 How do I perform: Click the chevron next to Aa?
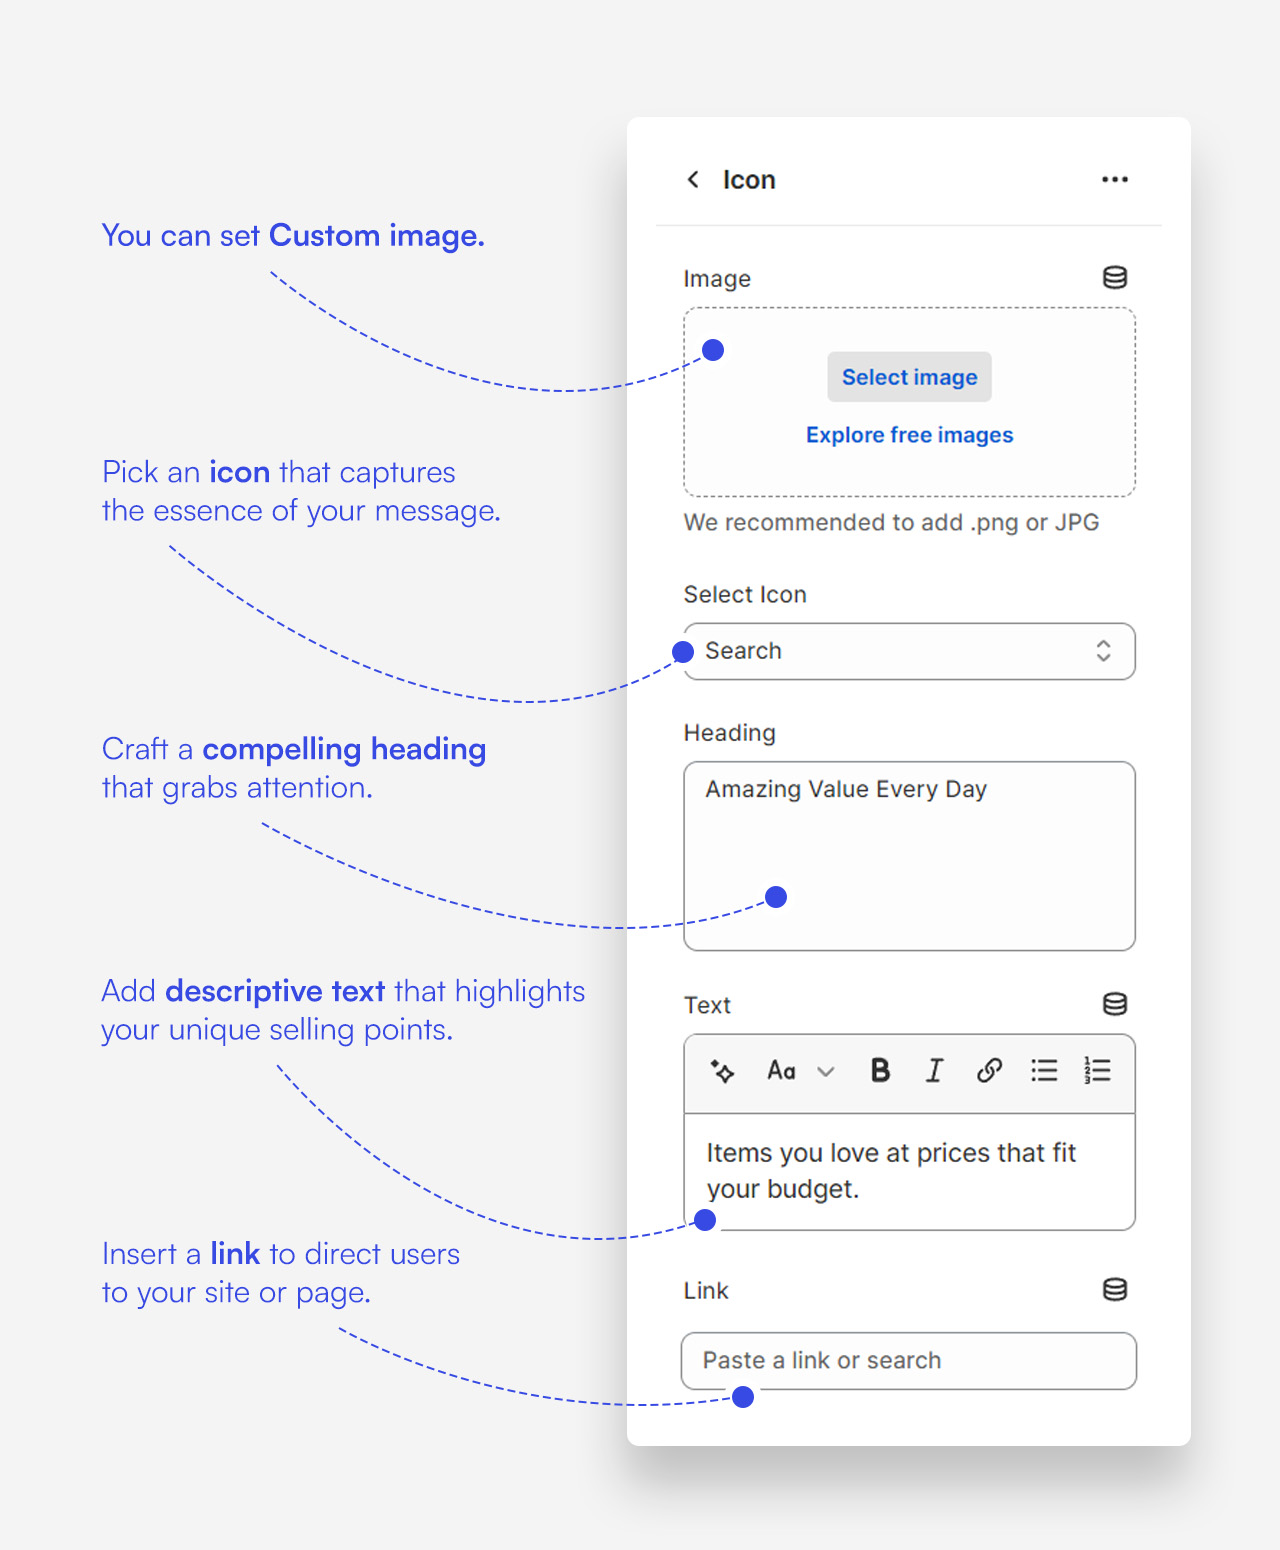(x=826, y=1072)
